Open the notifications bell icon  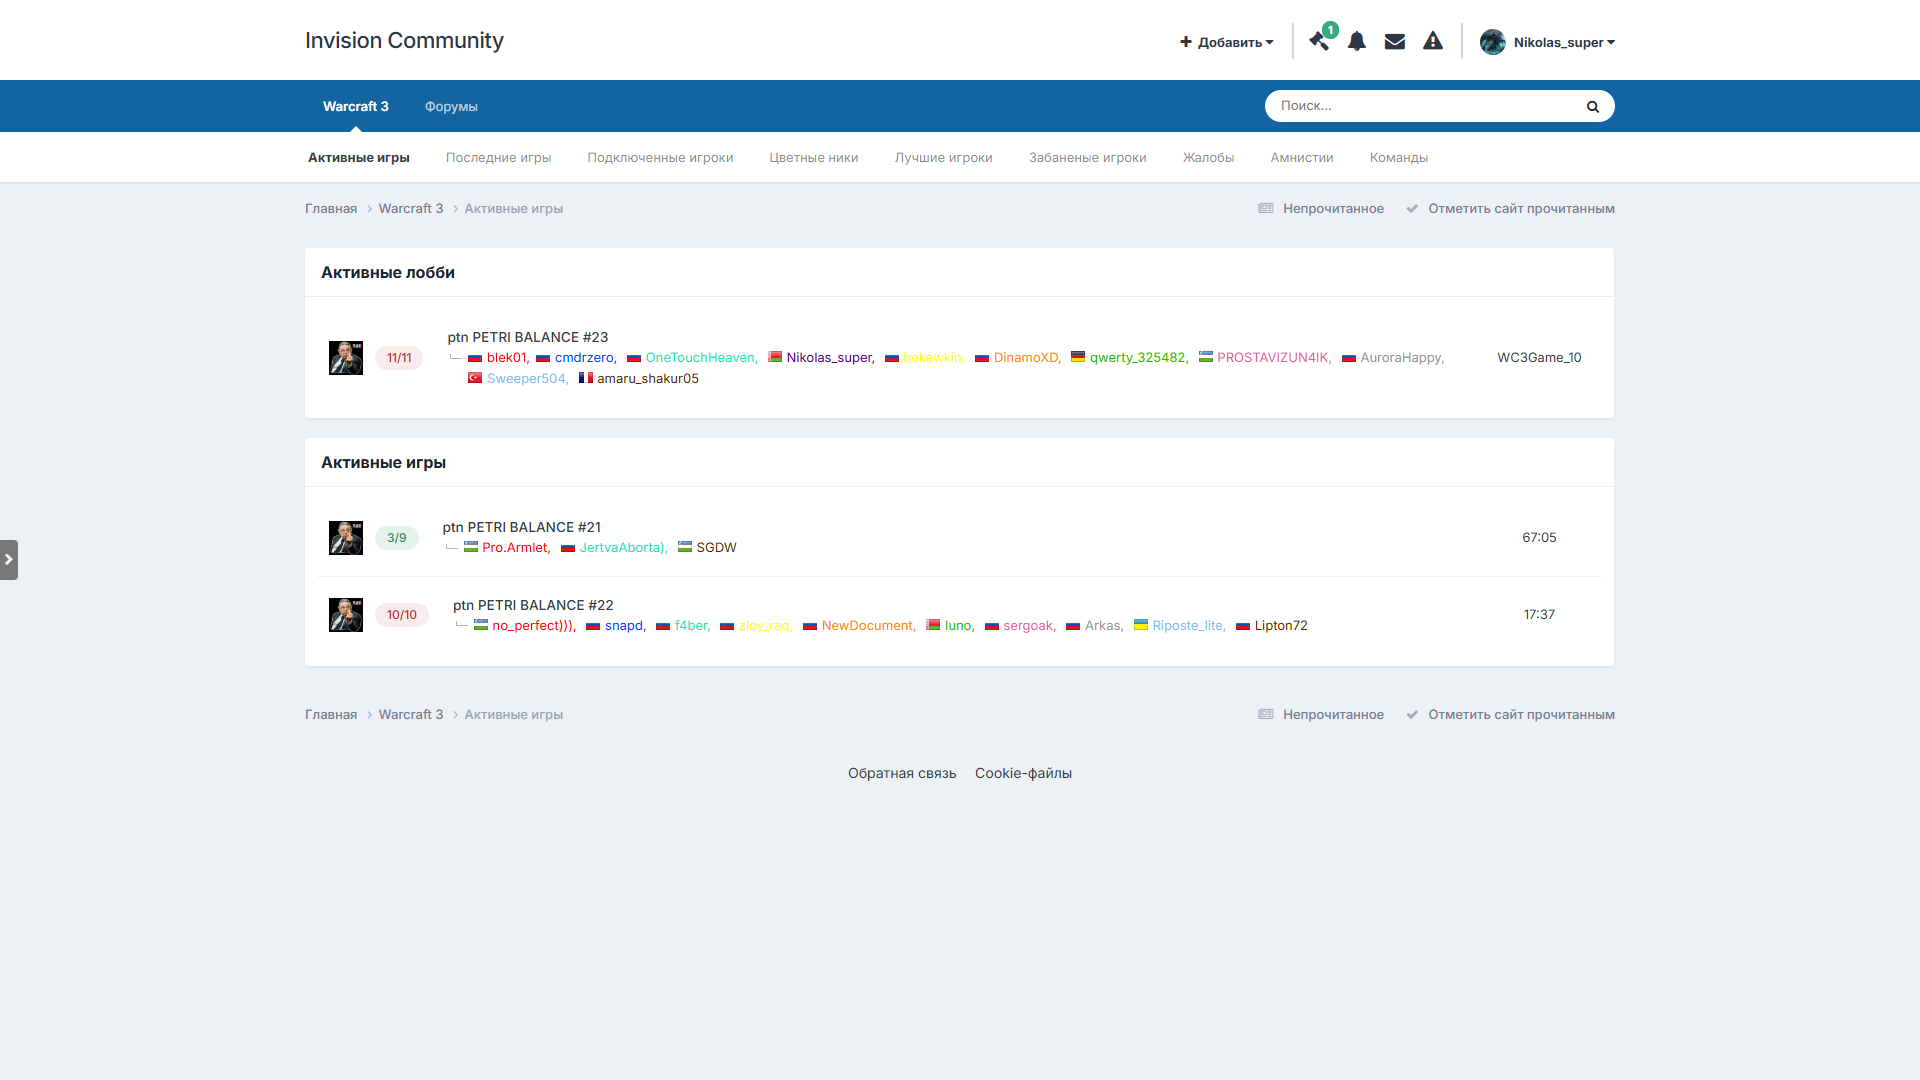pyautogui.click(x=1357, y=42)
